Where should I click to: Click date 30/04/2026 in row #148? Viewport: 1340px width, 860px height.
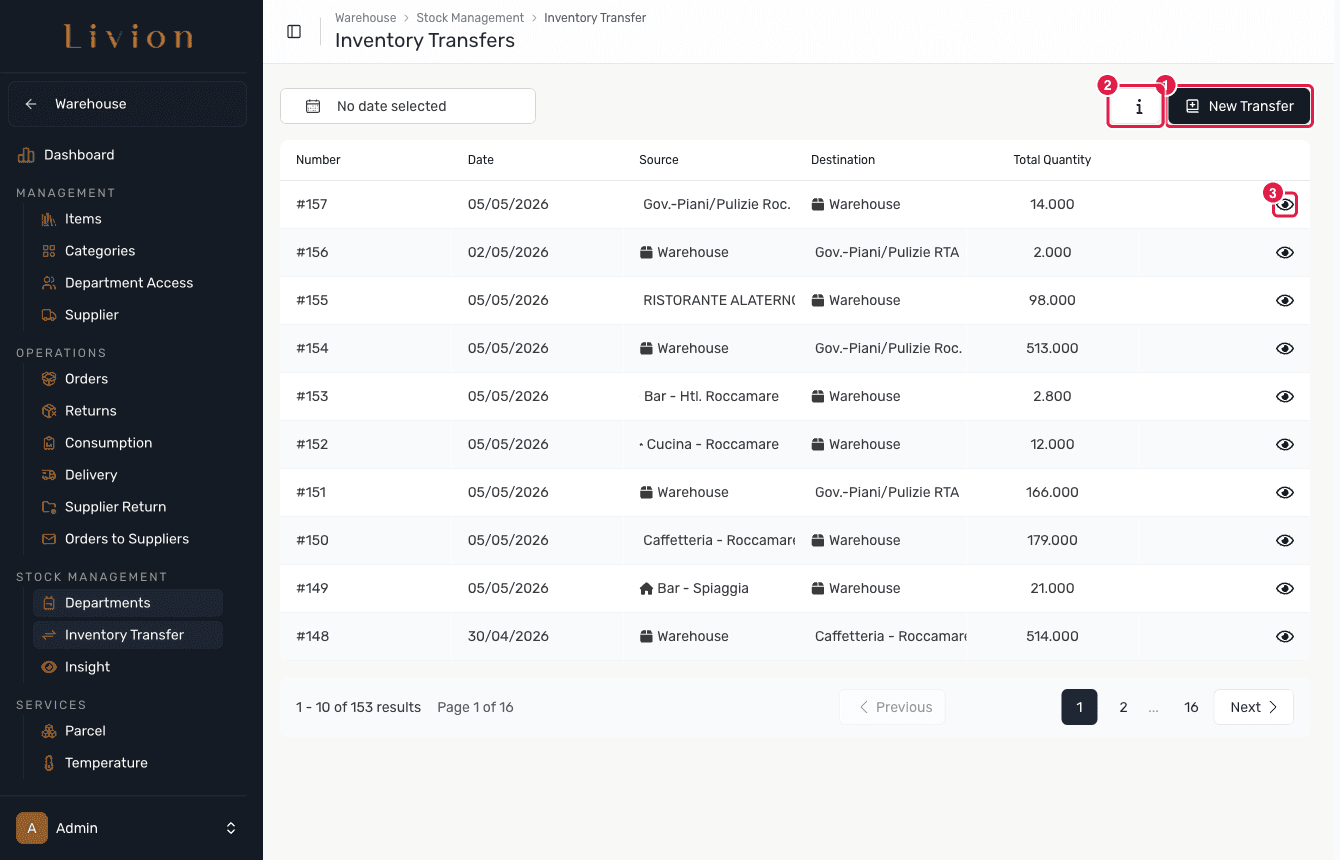coord(508,636)
